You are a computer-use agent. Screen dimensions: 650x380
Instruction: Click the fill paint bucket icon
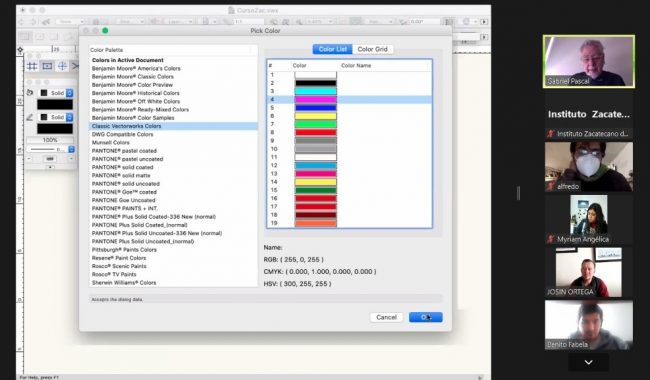(x=29, y=93)
